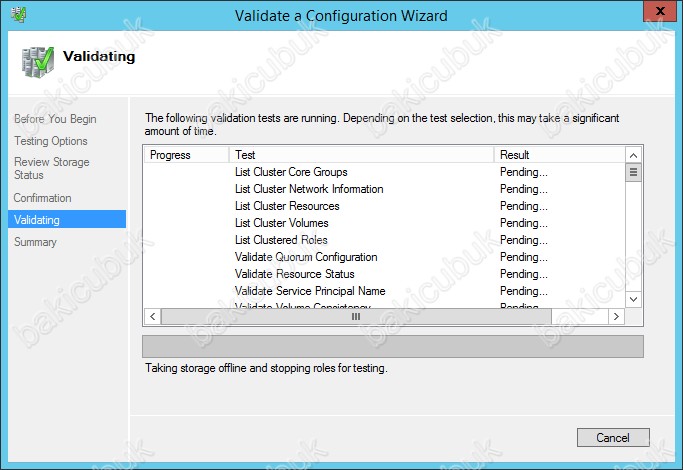The width and height of the screenshot is (683, 470).
Task: Click the vertical scrollbar up arrow
Action: [633, 156]
